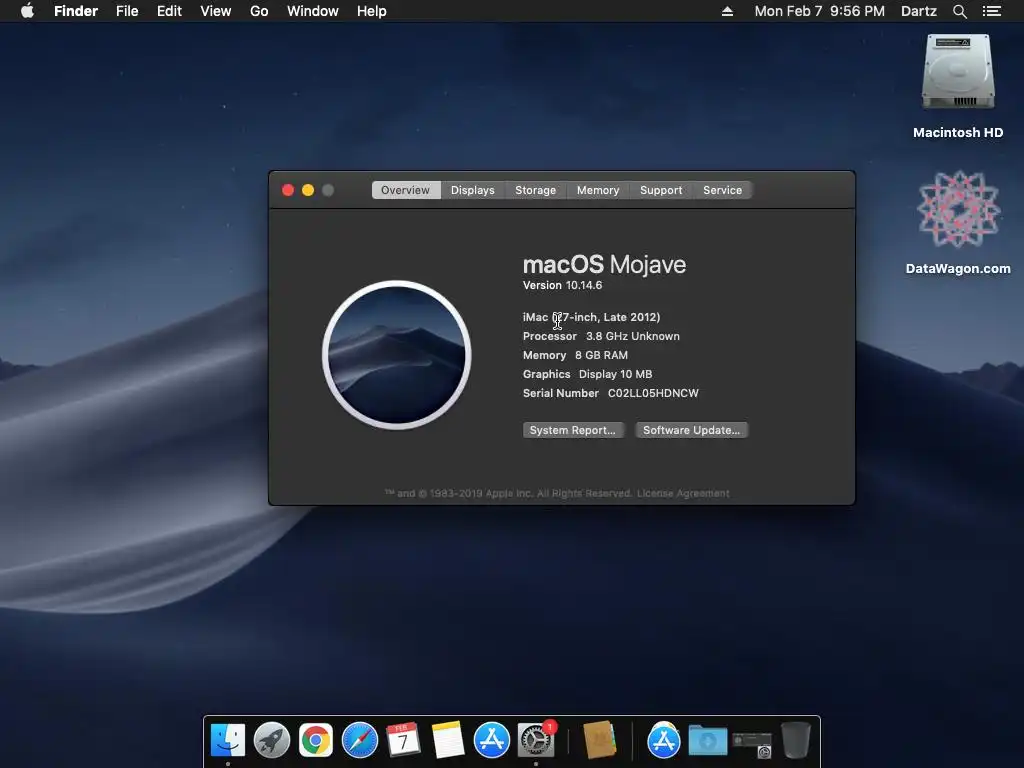
Task: Click the macOS Mojave title text
Action: 604,264
